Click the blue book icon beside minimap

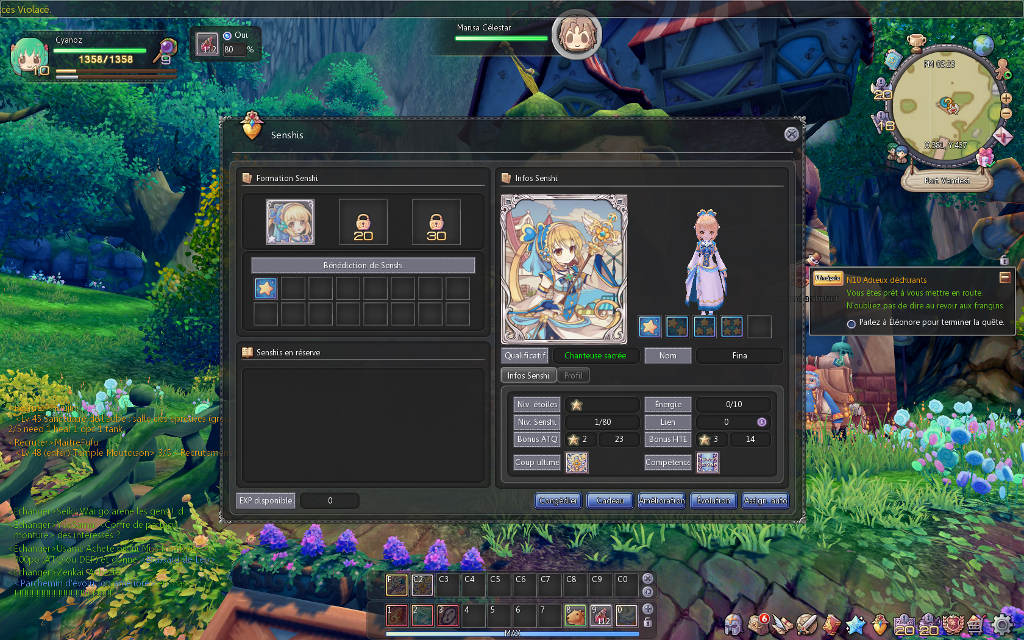(893, 59)
